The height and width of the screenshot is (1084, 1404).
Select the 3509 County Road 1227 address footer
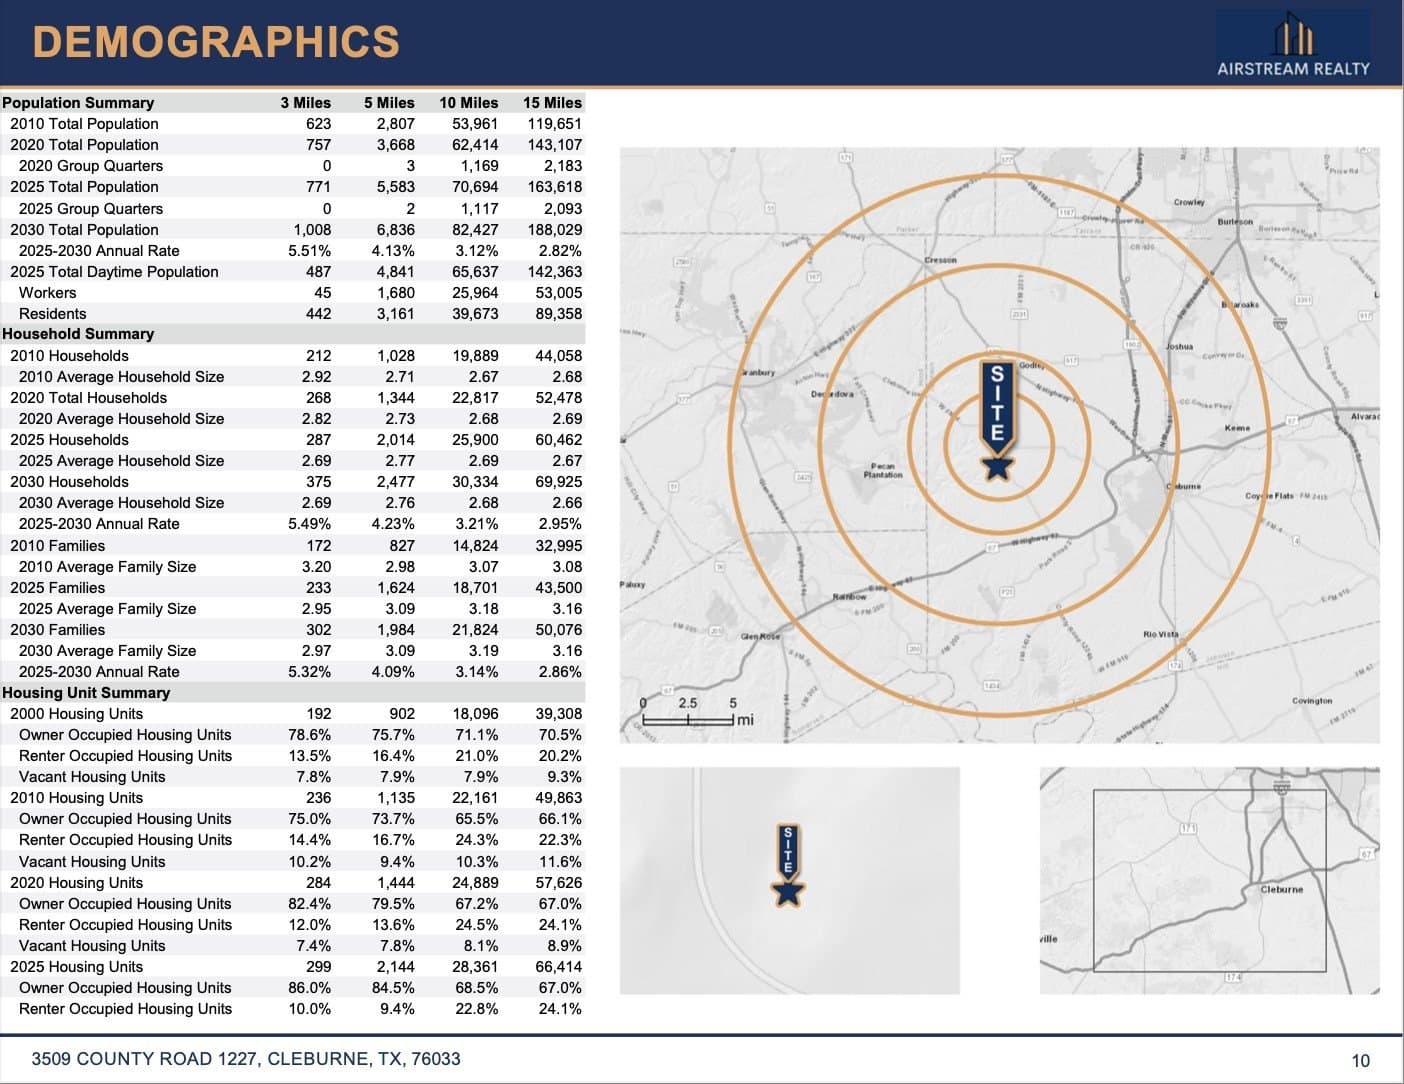[x=246, y=1058]
